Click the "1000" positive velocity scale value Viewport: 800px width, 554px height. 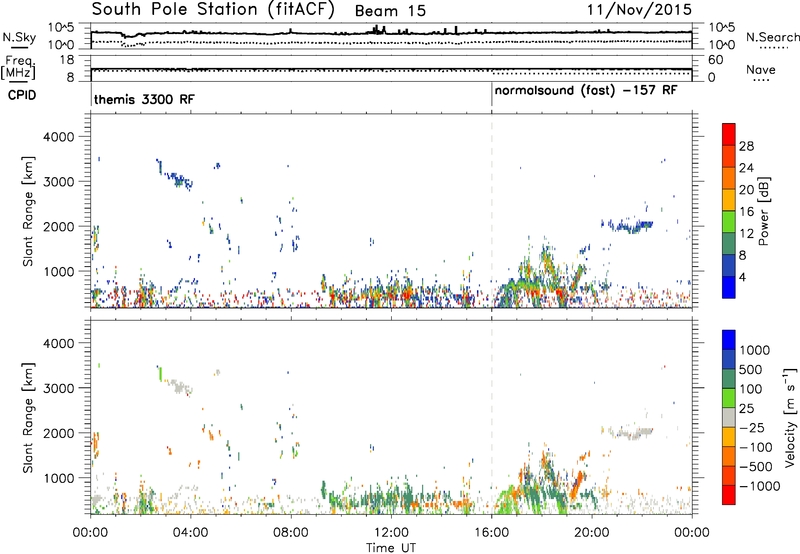pos(755,350)
